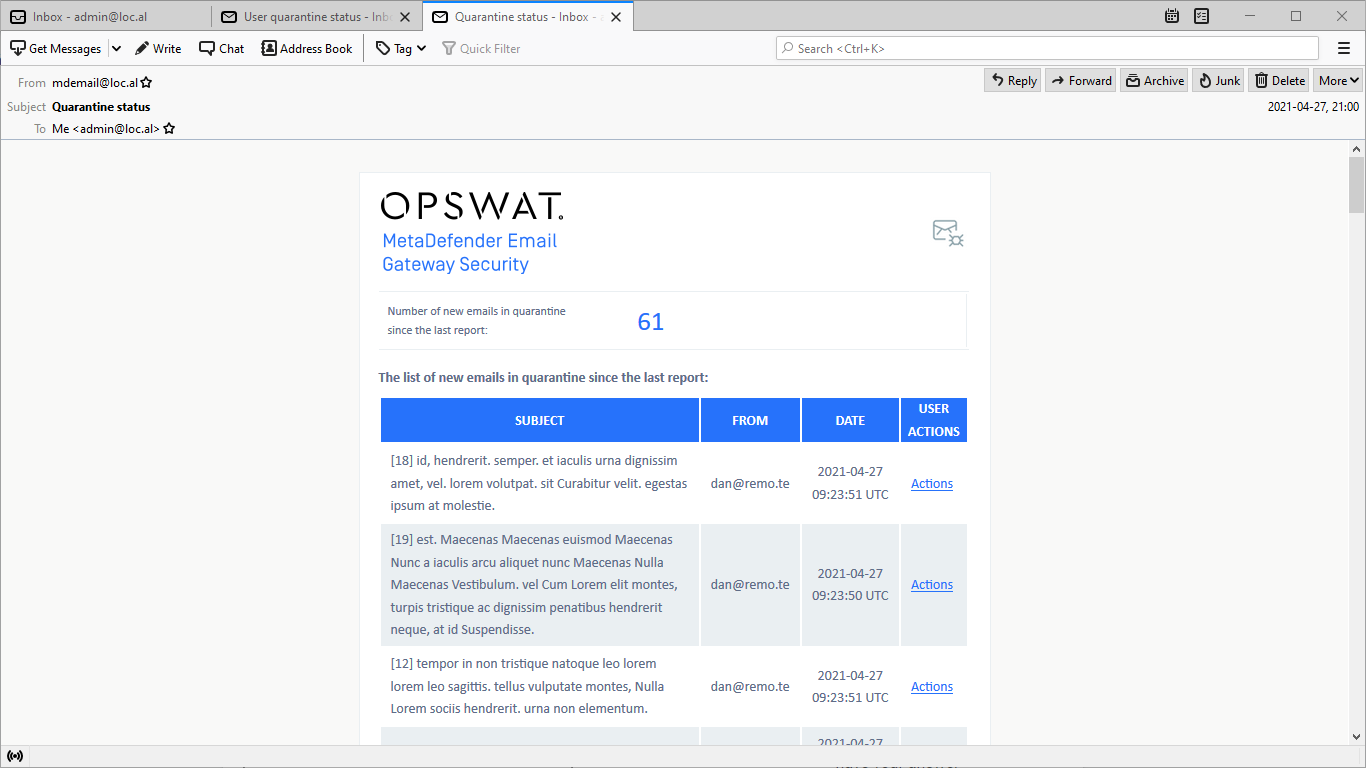
Task: Click the Quarantine status subject text
Action: pyautogui.click(x=101, y=107)
